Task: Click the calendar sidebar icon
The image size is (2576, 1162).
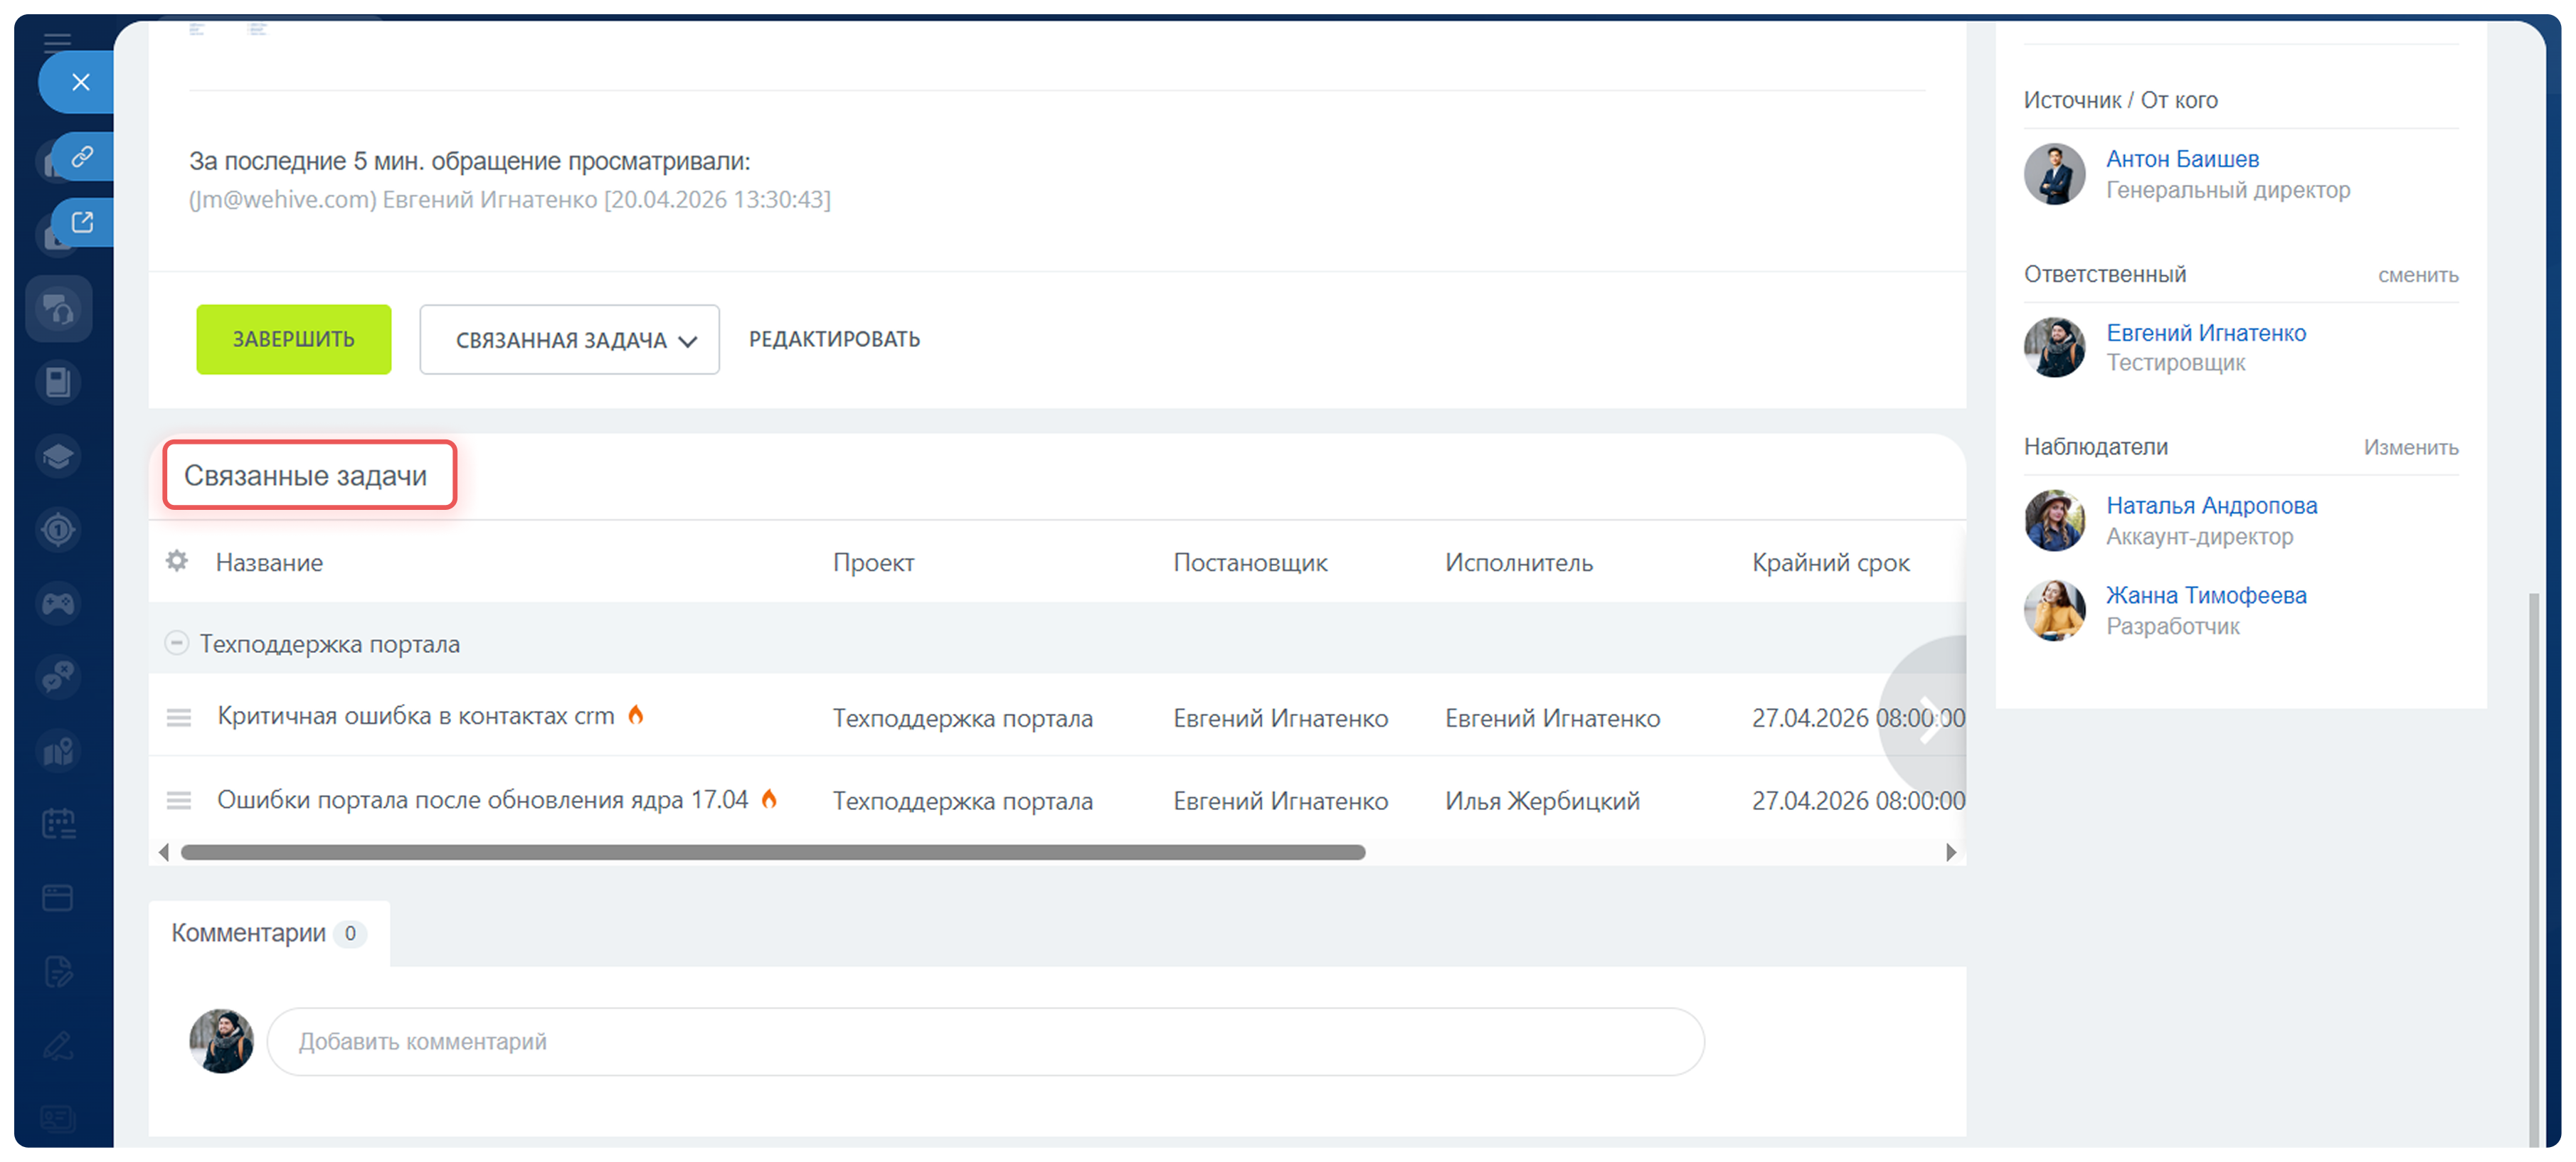Action: [x=58, y=824]
